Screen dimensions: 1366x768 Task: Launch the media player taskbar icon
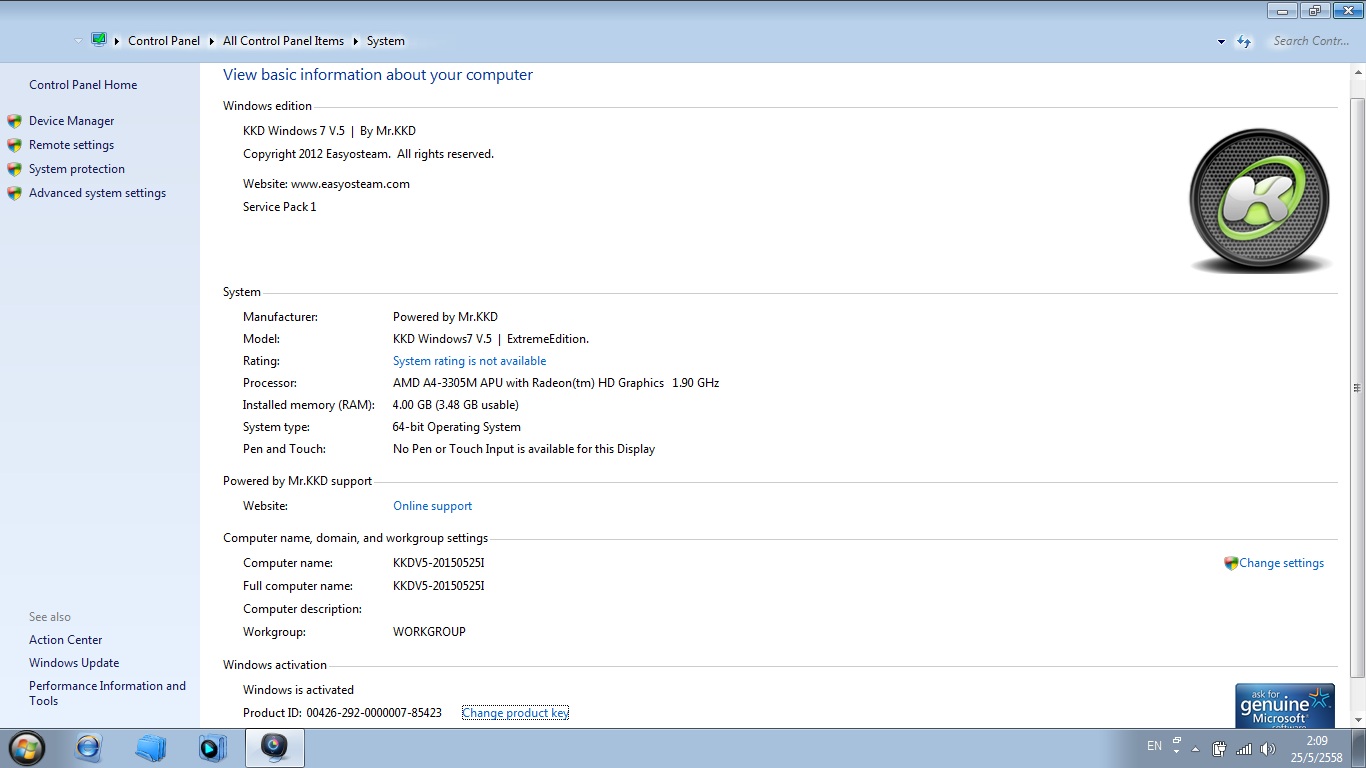213,748
